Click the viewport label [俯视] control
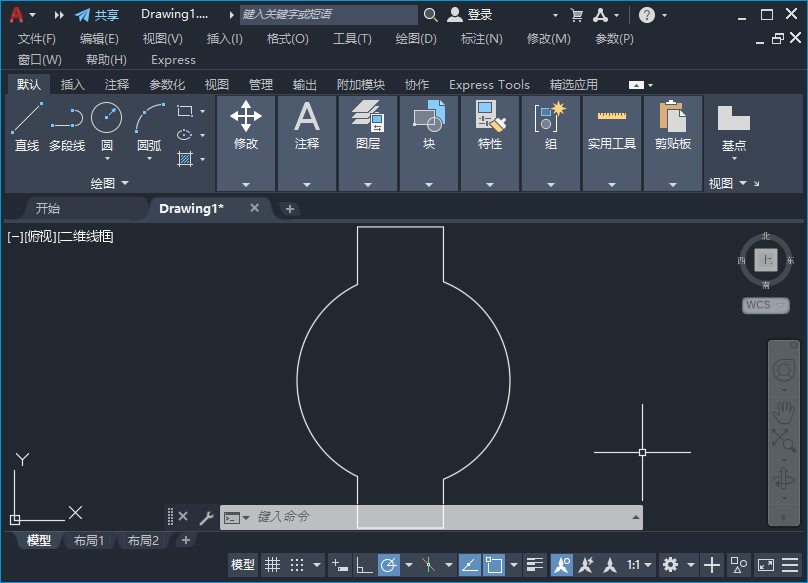The width and height of the screenshot is (808, 583). point(41,237)
